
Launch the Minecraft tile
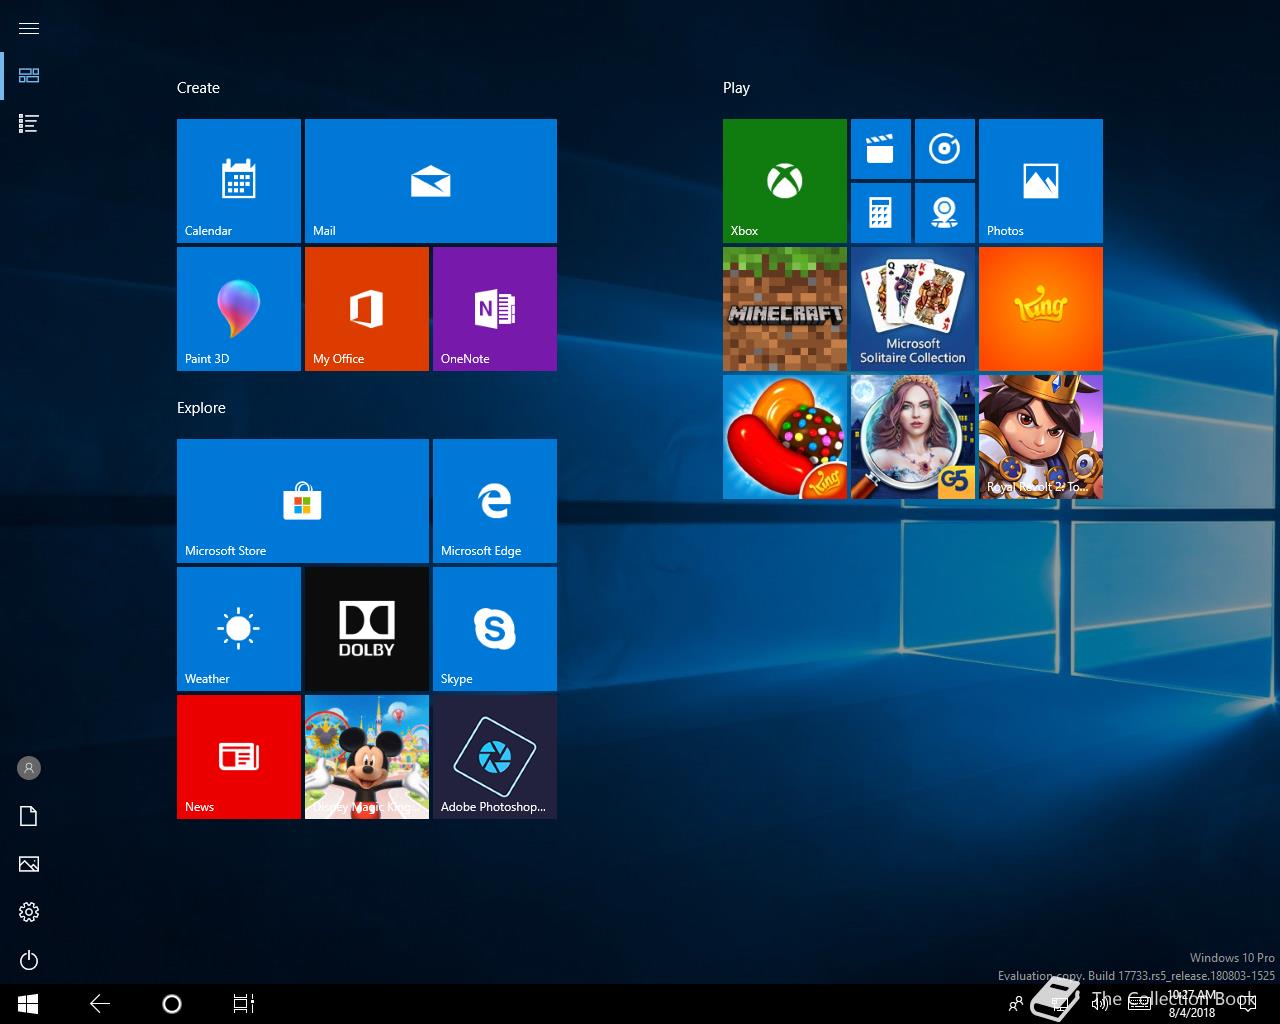coord(785,309)
